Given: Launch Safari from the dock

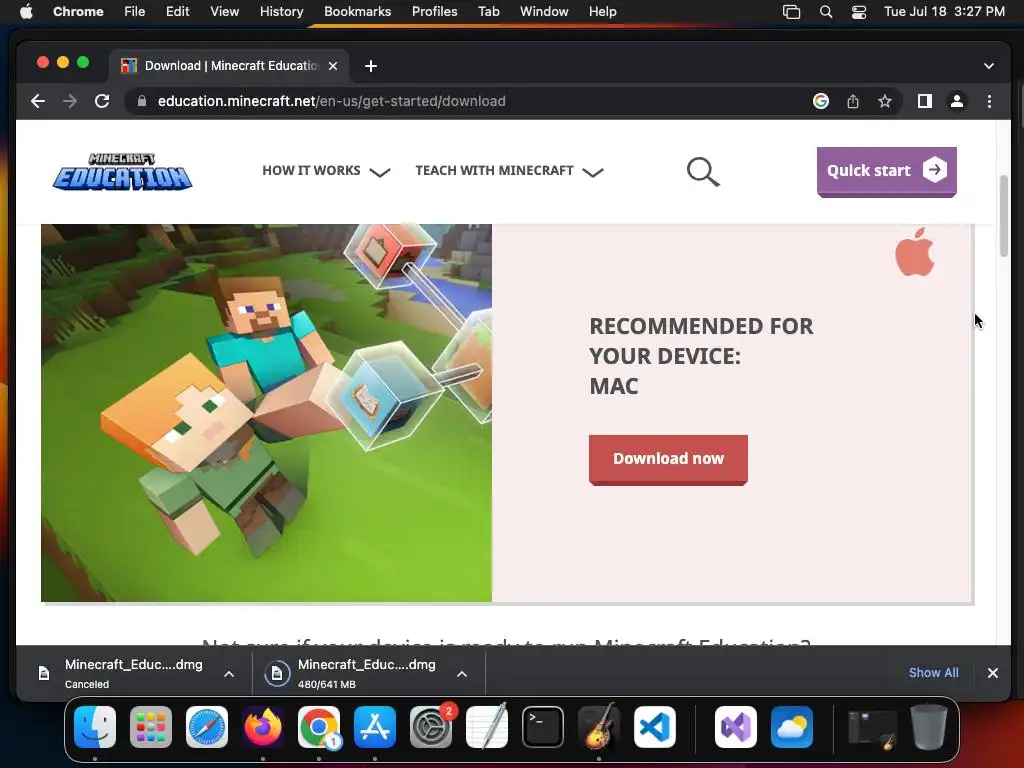Looking at the screenshot, I should click(207, 727).
